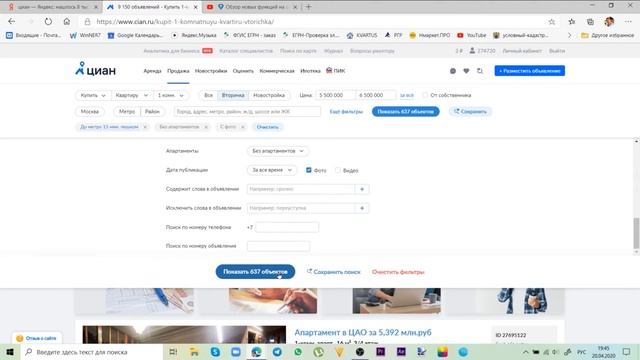This screenshot has height=360, width=640.
Task: Expand the Квартиру property type dropdown
Action: (131, 95)
